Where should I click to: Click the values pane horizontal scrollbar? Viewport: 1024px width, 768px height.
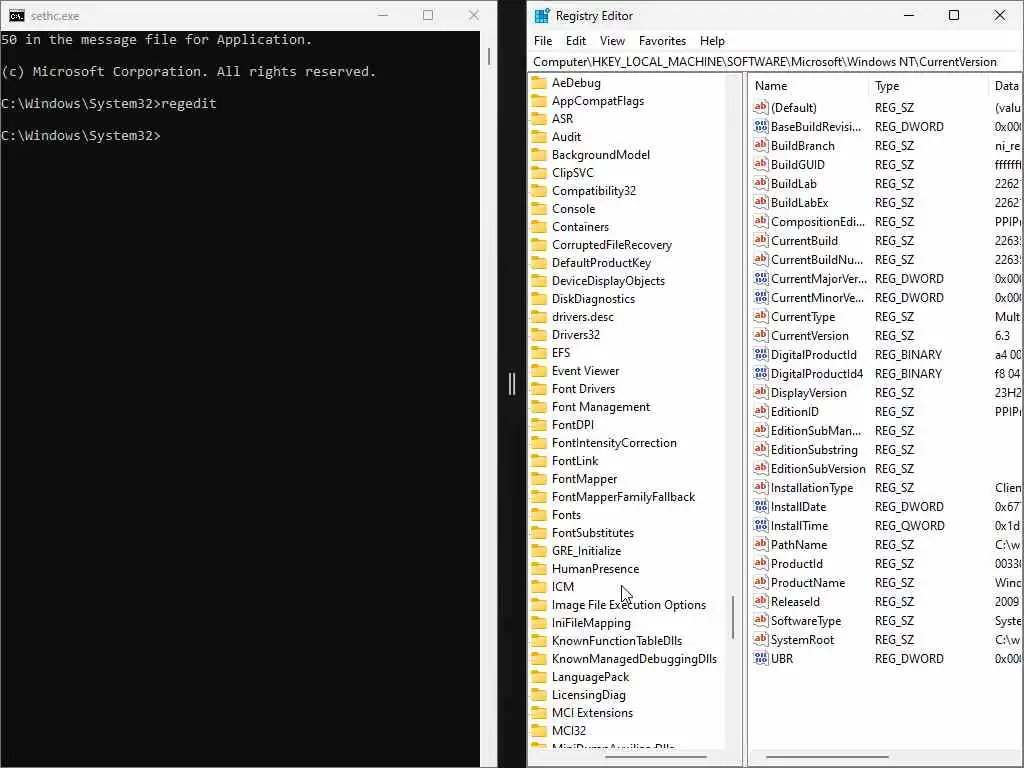point(827,757)
